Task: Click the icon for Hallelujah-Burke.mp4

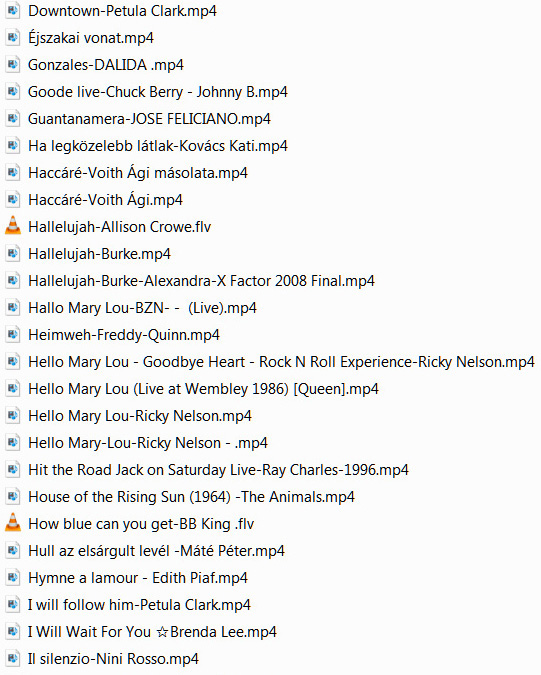Action: click(13, 254)
